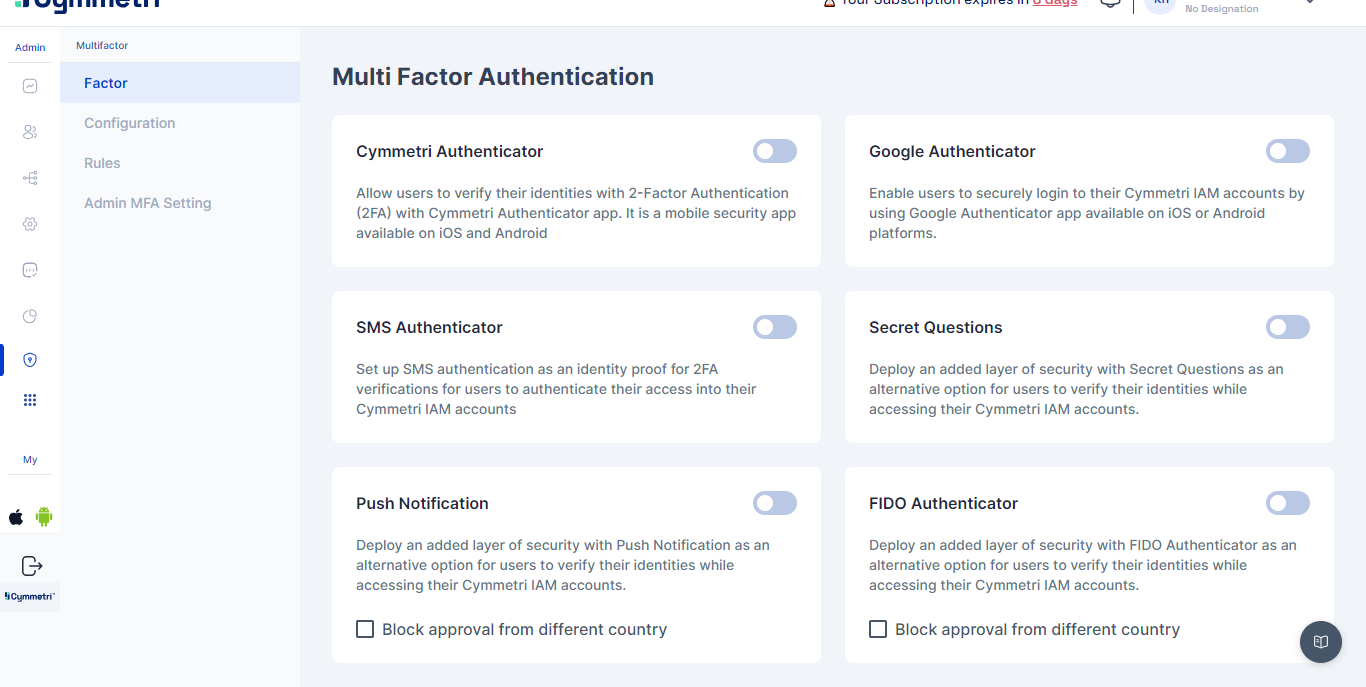Turn on the Google Authenticator switch
This screenshot has width=1366, height=687.
[1287, 151]
